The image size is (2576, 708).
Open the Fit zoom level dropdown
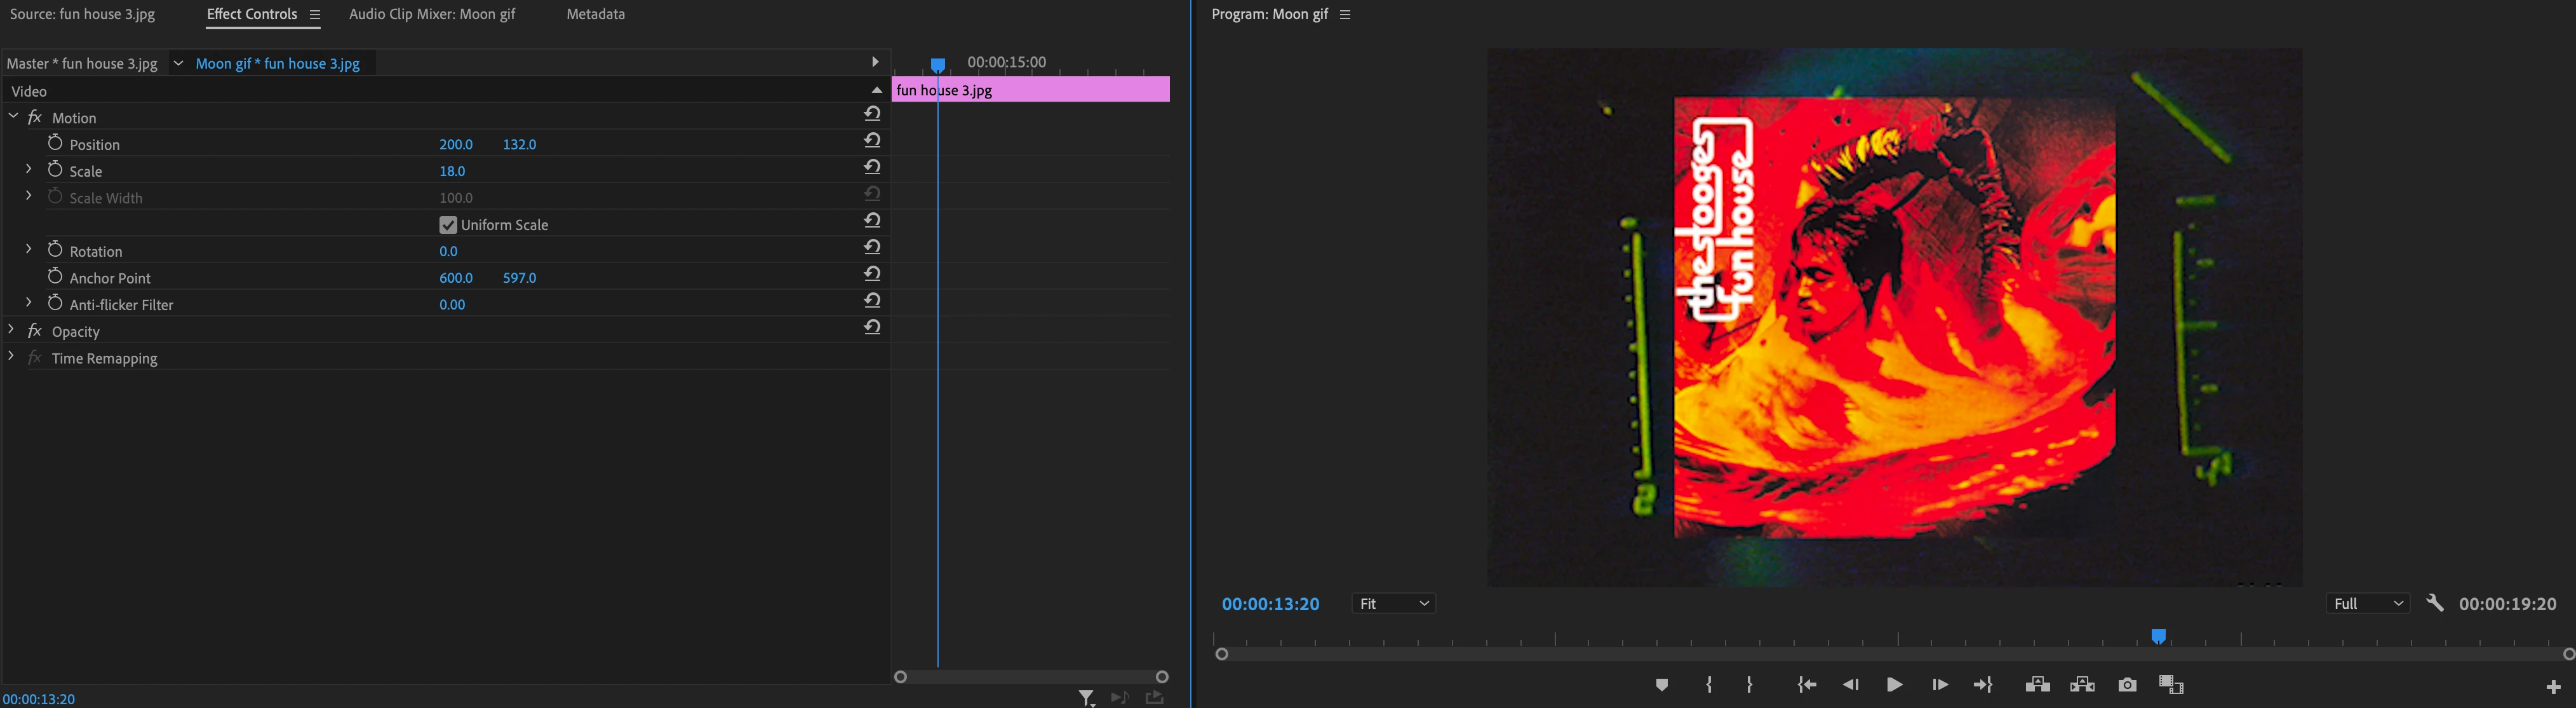[x=1394, y=603]
